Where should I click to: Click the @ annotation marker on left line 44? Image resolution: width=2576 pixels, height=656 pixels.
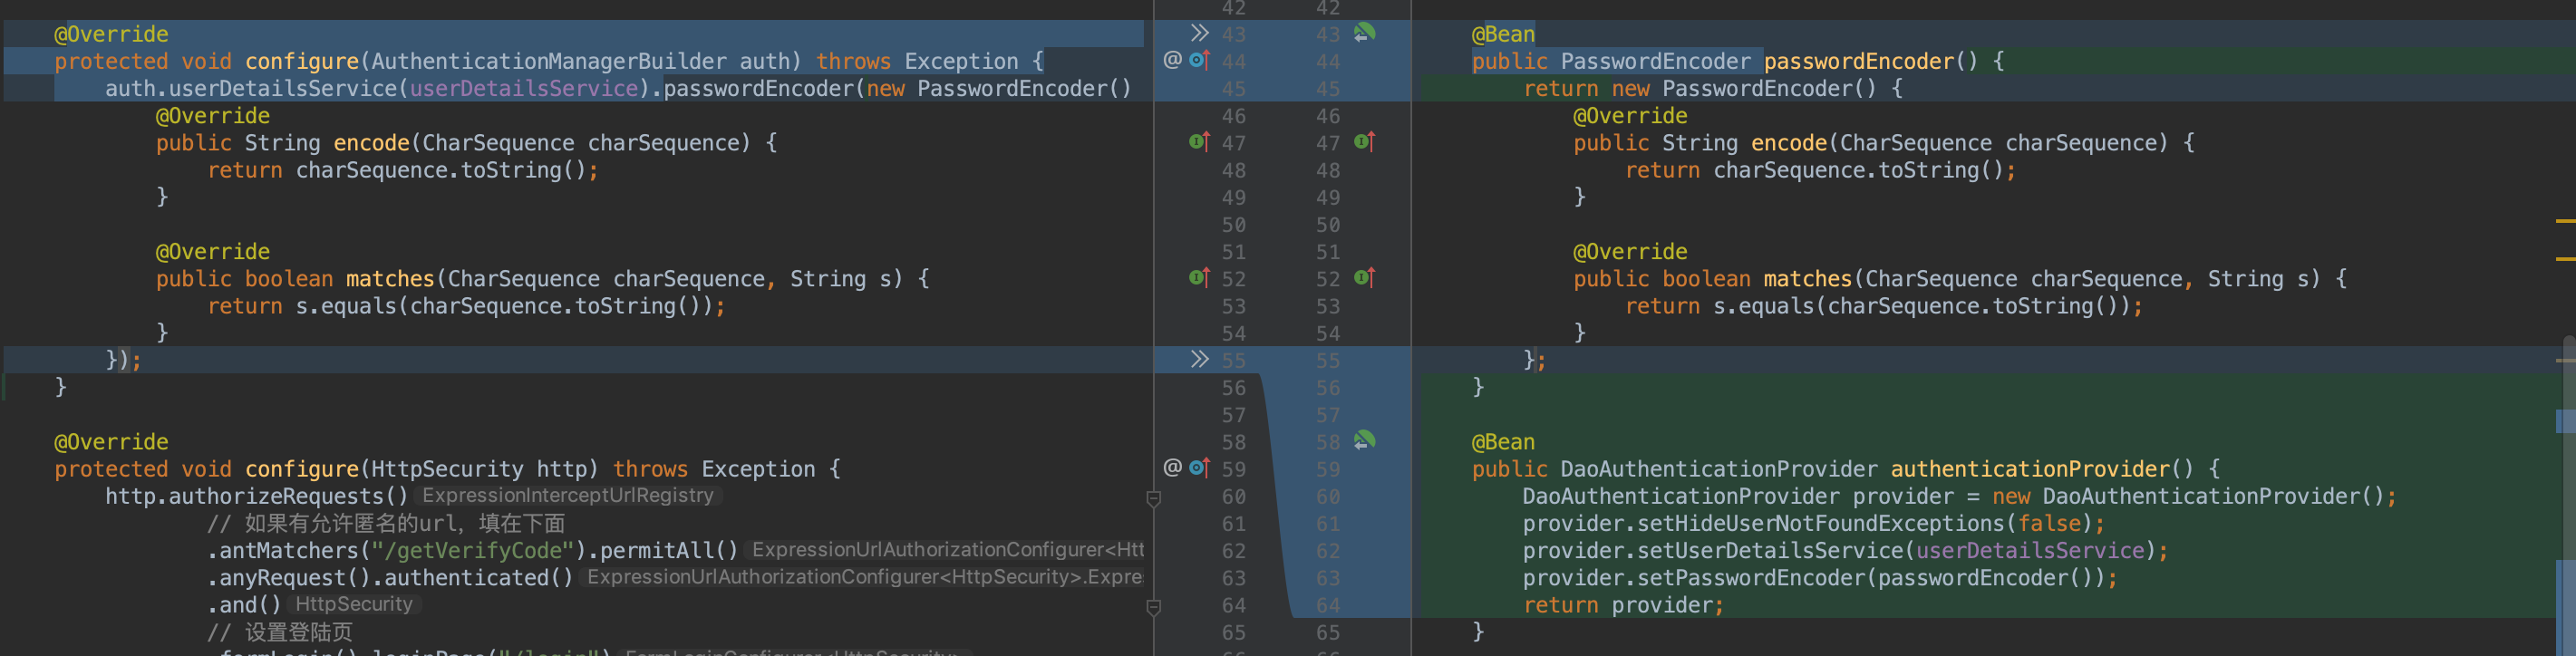pos(1172,61)
